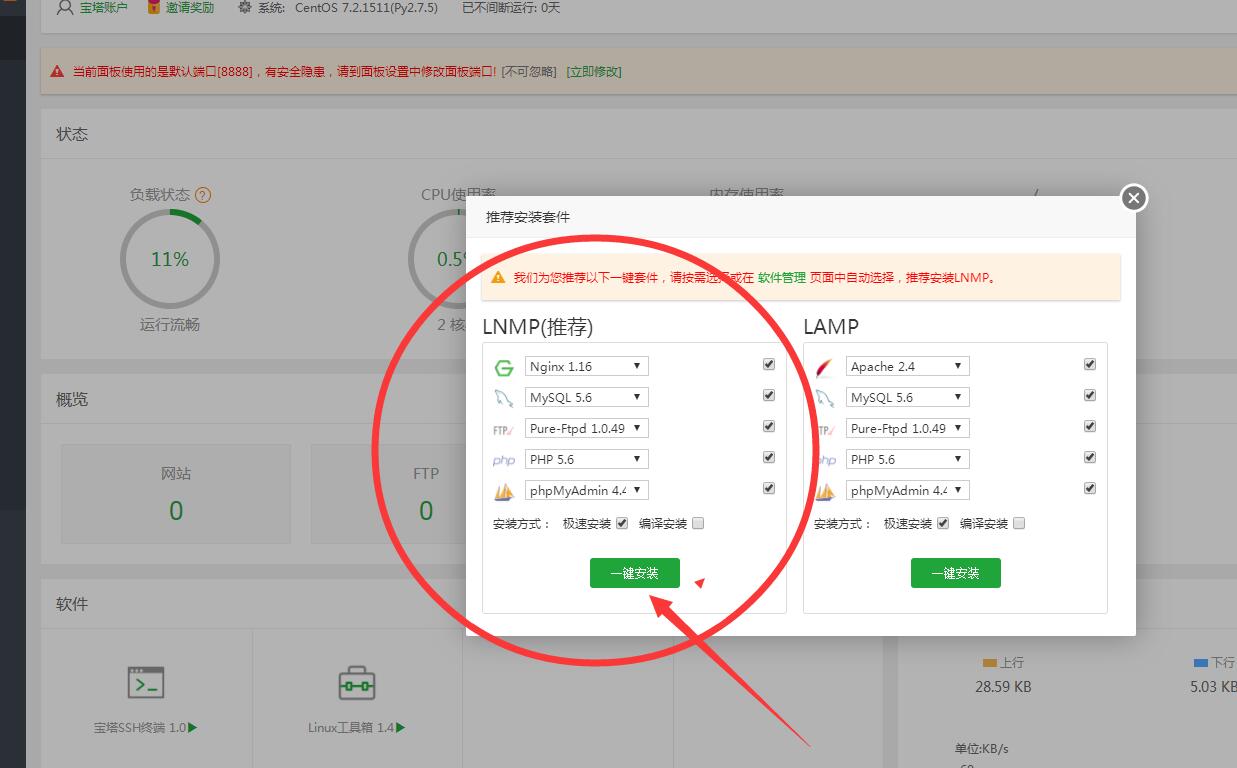
Task: Click the 负载状态 help question mark icon
Action: tap(203, 195)
